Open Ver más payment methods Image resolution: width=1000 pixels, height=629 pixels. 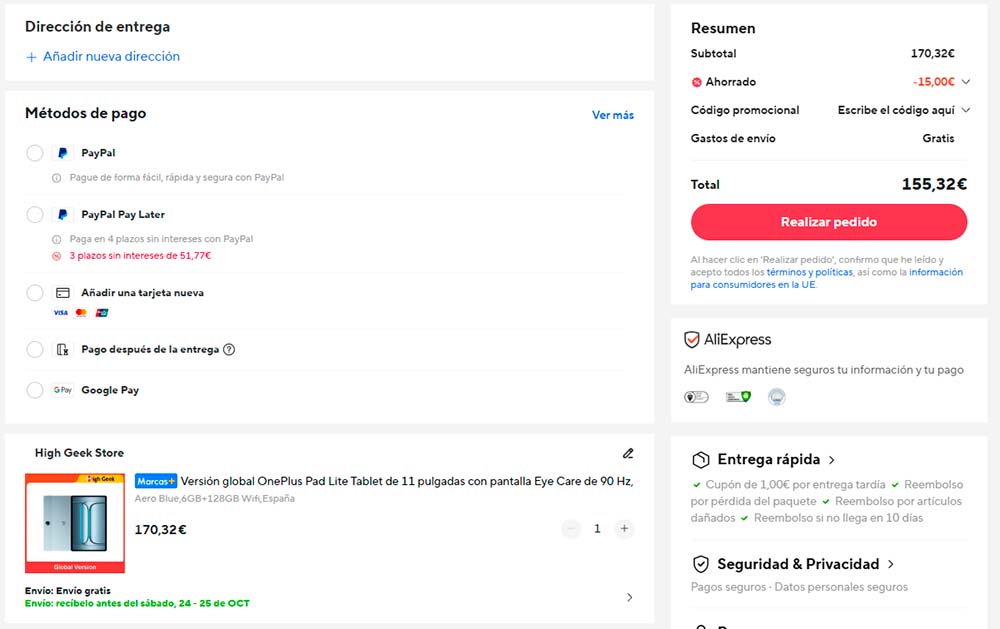[x=612, y=115]
